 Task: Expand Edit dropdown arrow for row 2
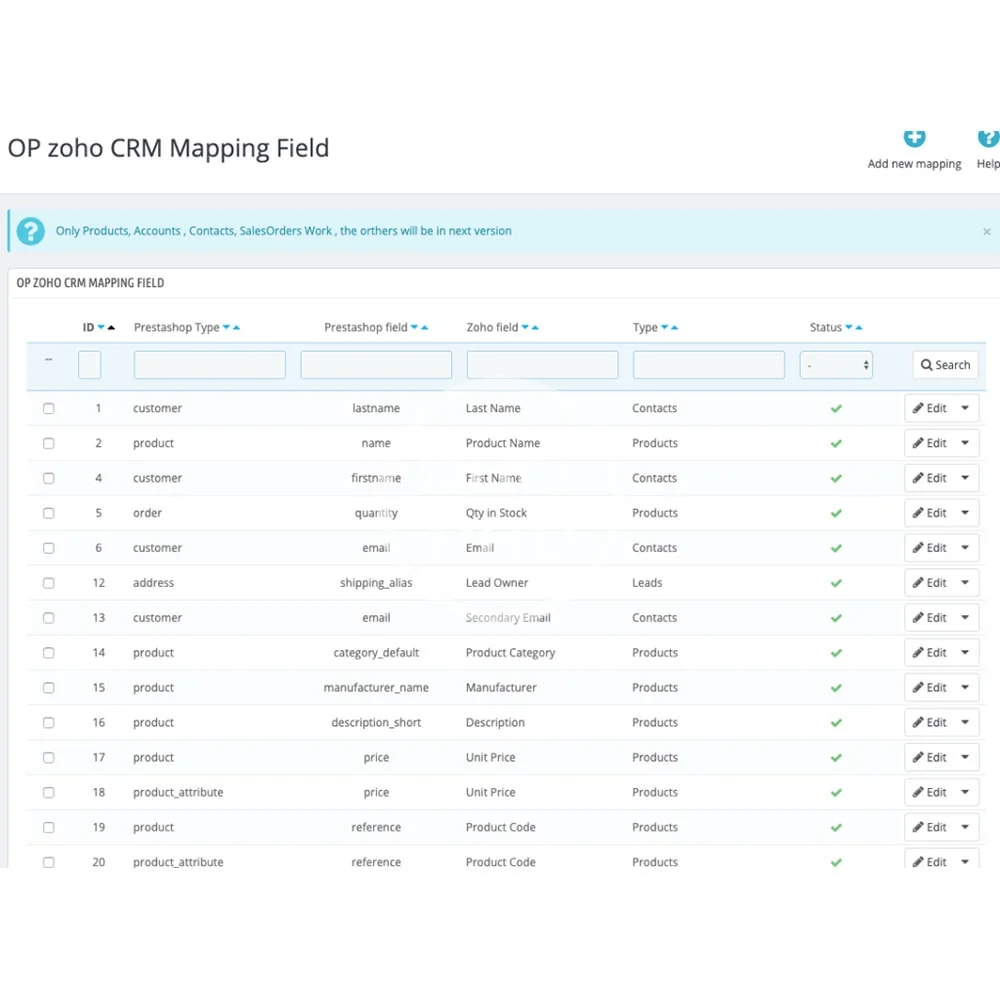(965, 443)
